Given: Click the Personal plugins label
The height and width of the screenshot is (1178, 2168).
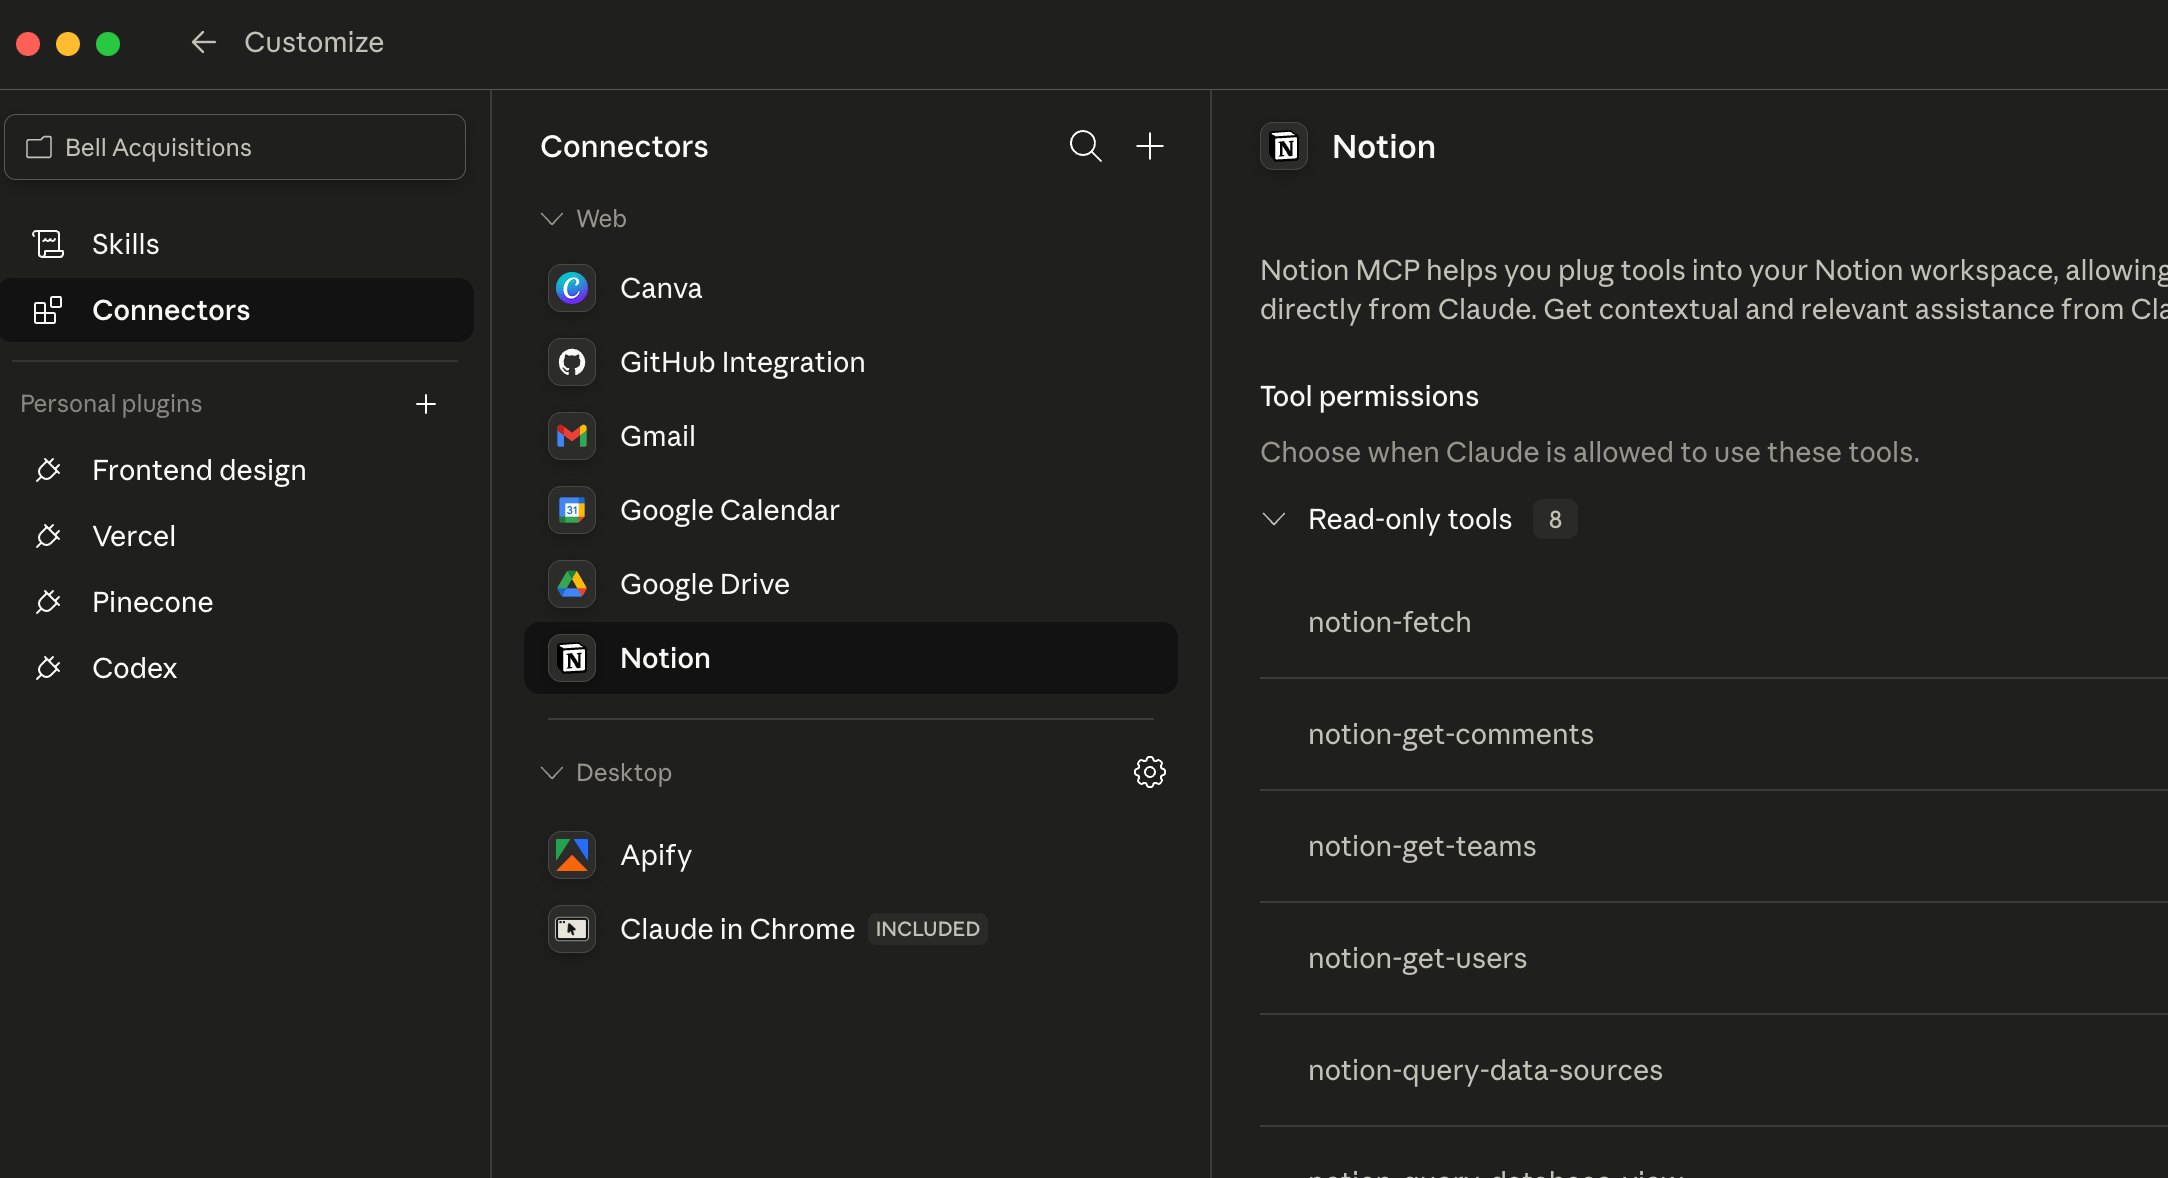Looking at the screenshot, I should [x=111, y=404].
